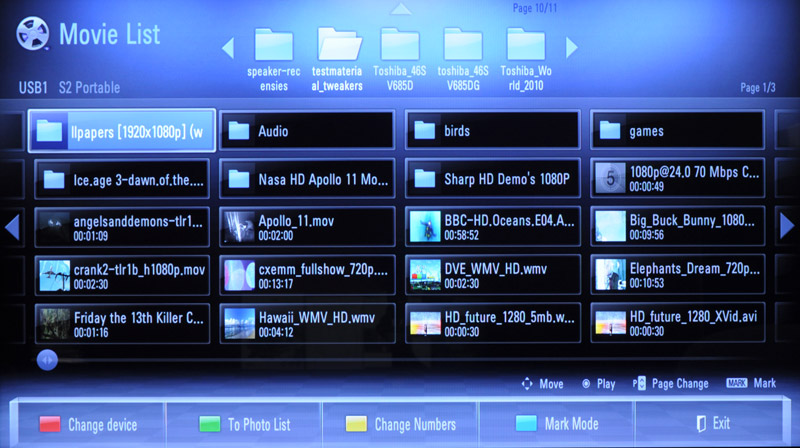Play Friday the 13th Killer C video
Image resolution: width=800 pixels, height=448 pixels.
(x=122, y=324)
